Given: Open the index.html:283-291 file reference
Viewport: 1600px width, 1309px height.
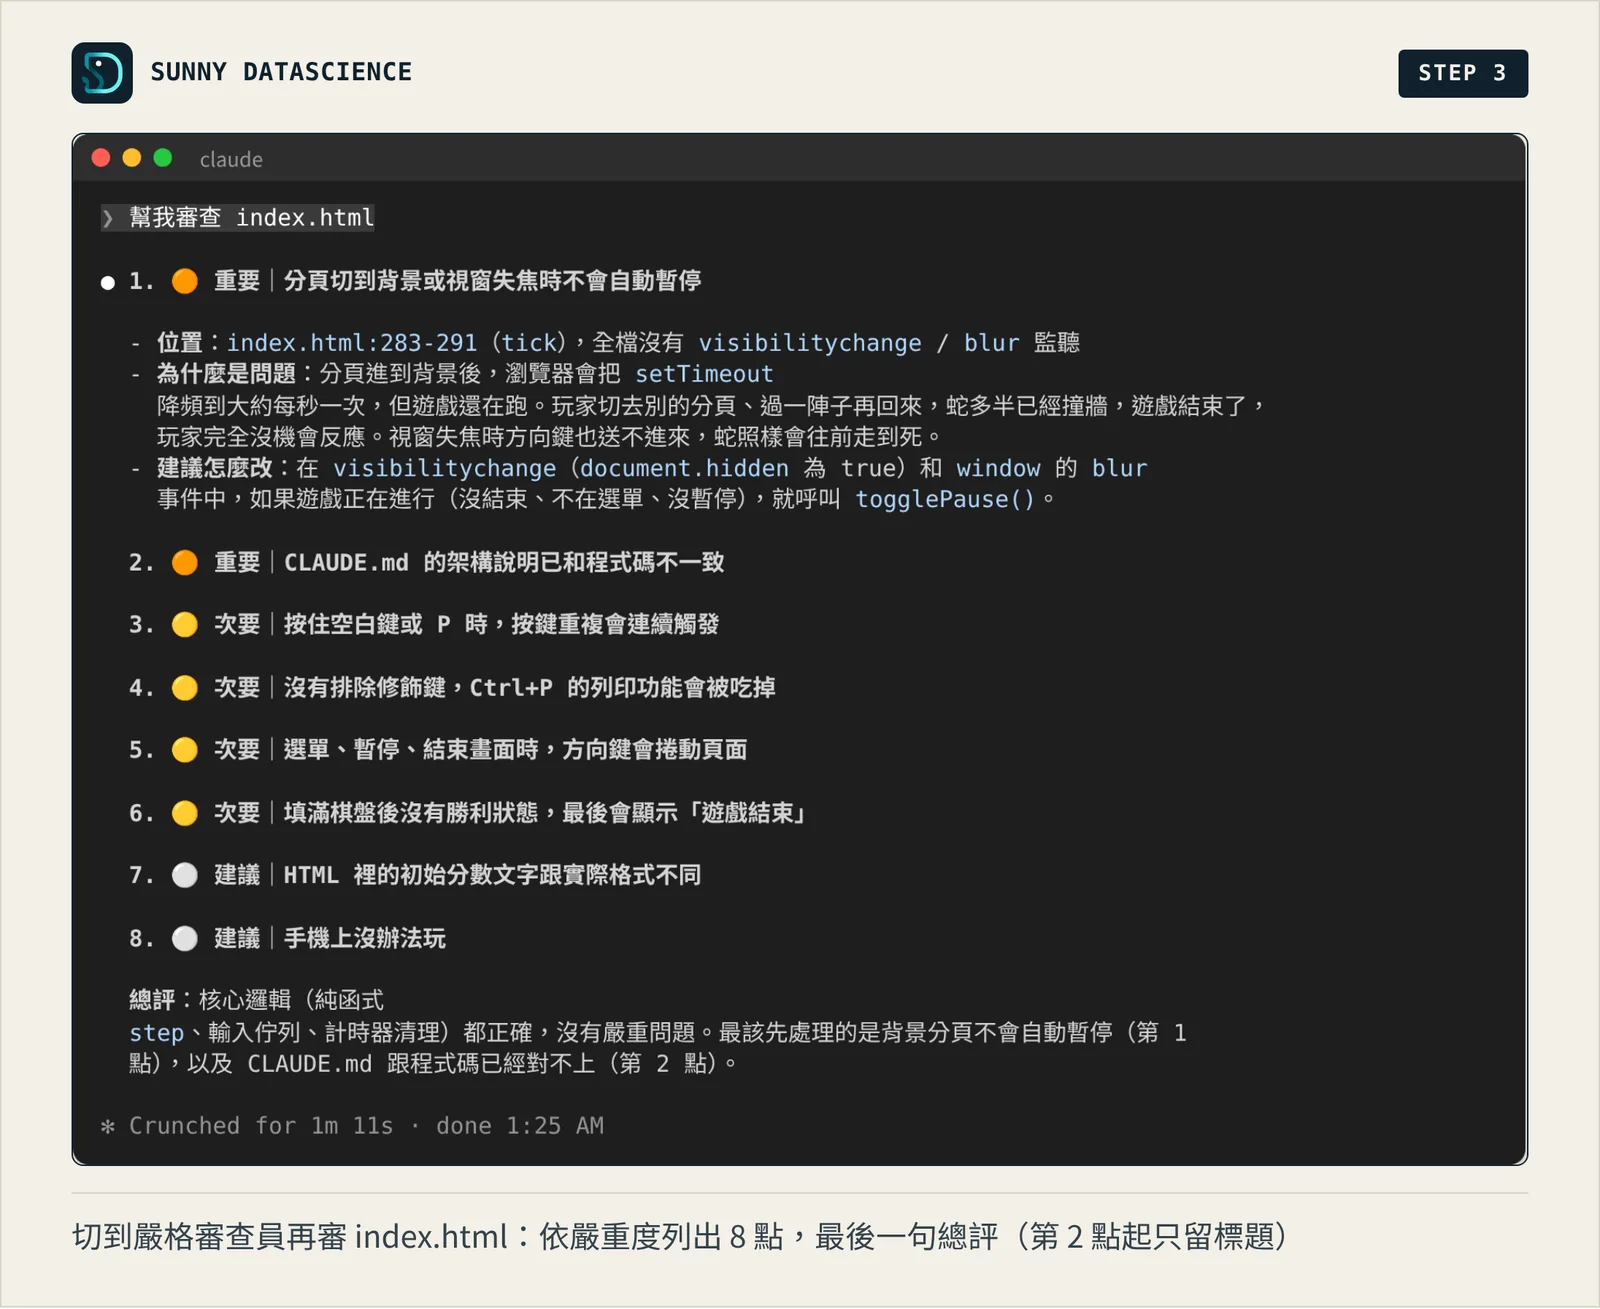Looking at the screenshot, I should coord(352,343).
